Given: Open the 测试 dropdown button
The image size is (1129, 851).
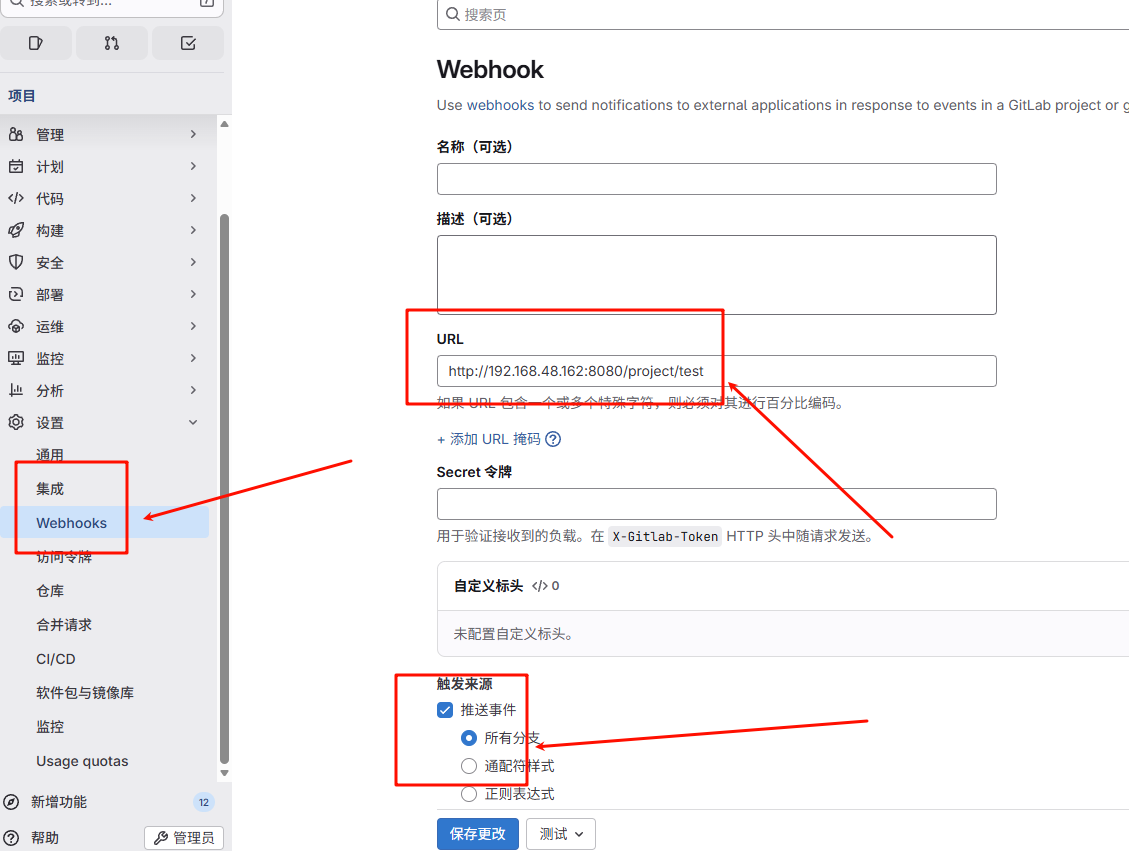Looking at the screenshot, I should pos(561,834).
